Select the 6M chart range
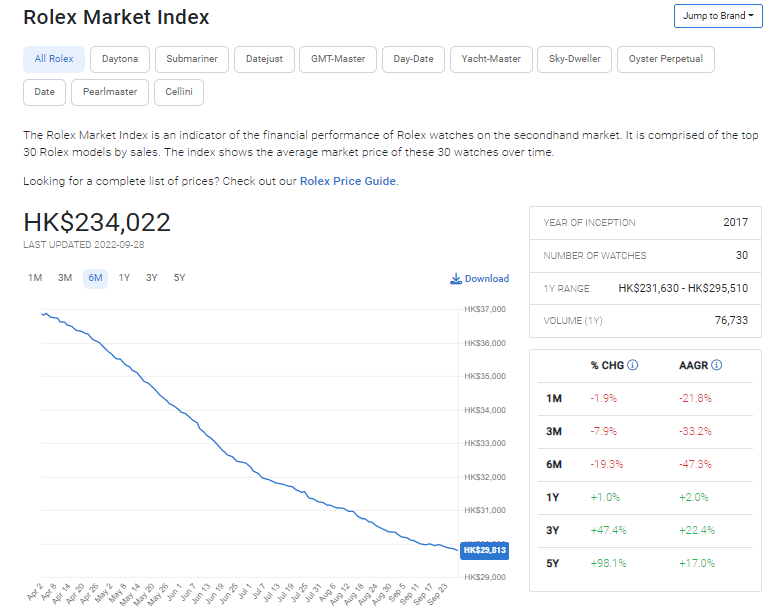Image resolution: width=777 pixels, height=613 pixels. (95, 278)
